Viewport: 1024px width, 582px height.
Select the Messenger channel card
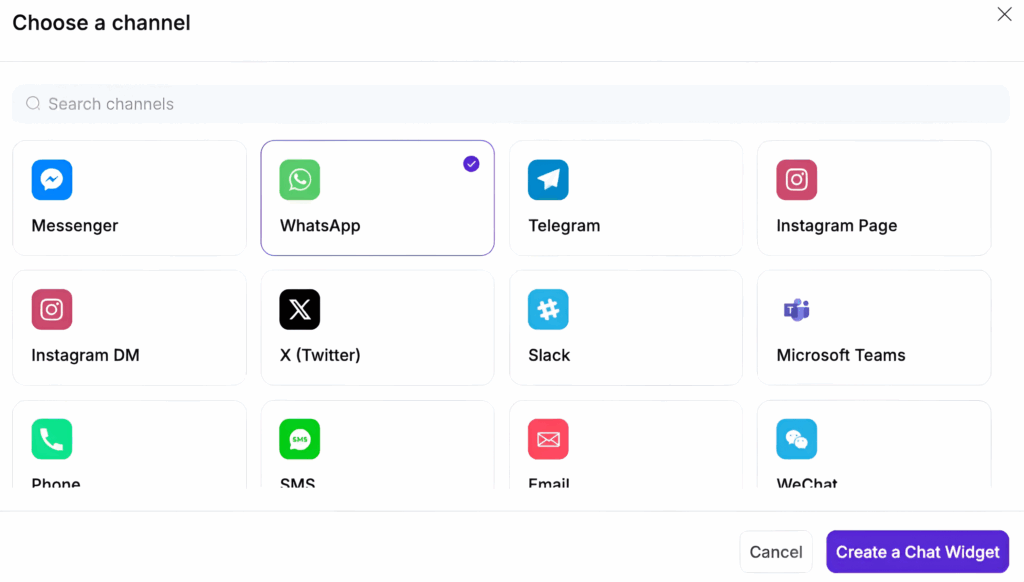129,197
